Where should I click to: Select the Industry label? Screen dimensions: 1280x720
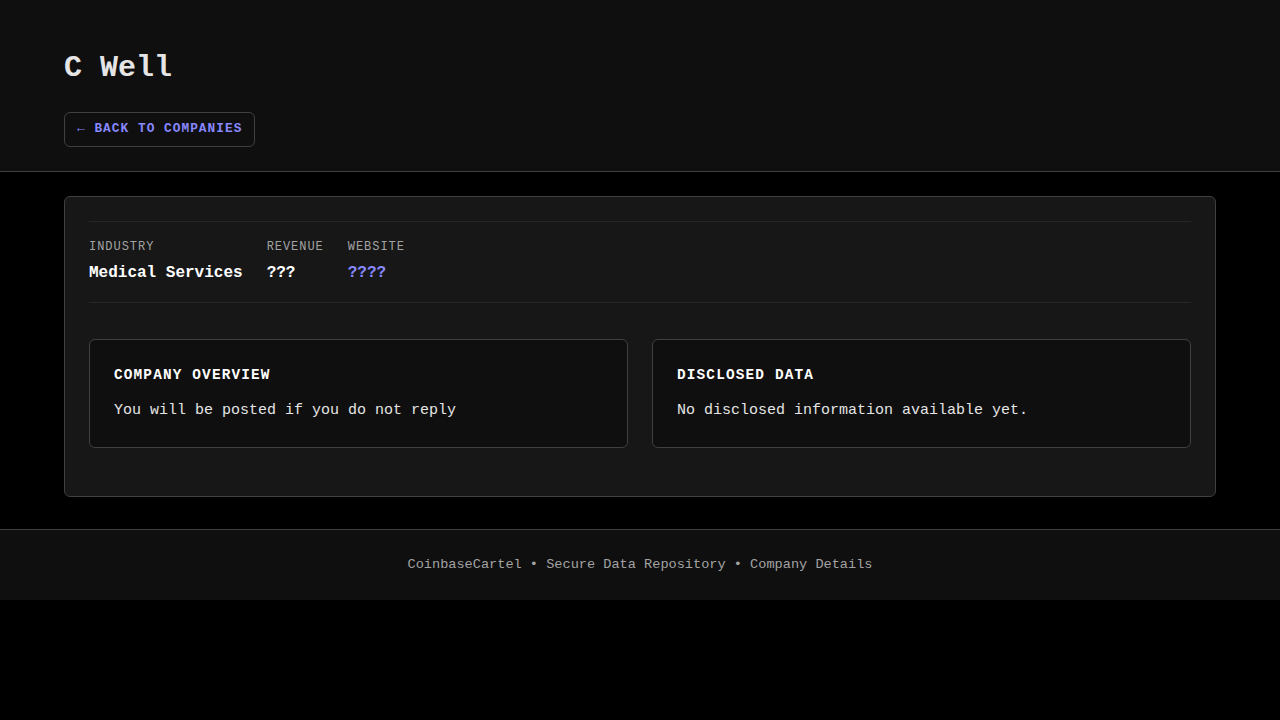pos(121,246)
